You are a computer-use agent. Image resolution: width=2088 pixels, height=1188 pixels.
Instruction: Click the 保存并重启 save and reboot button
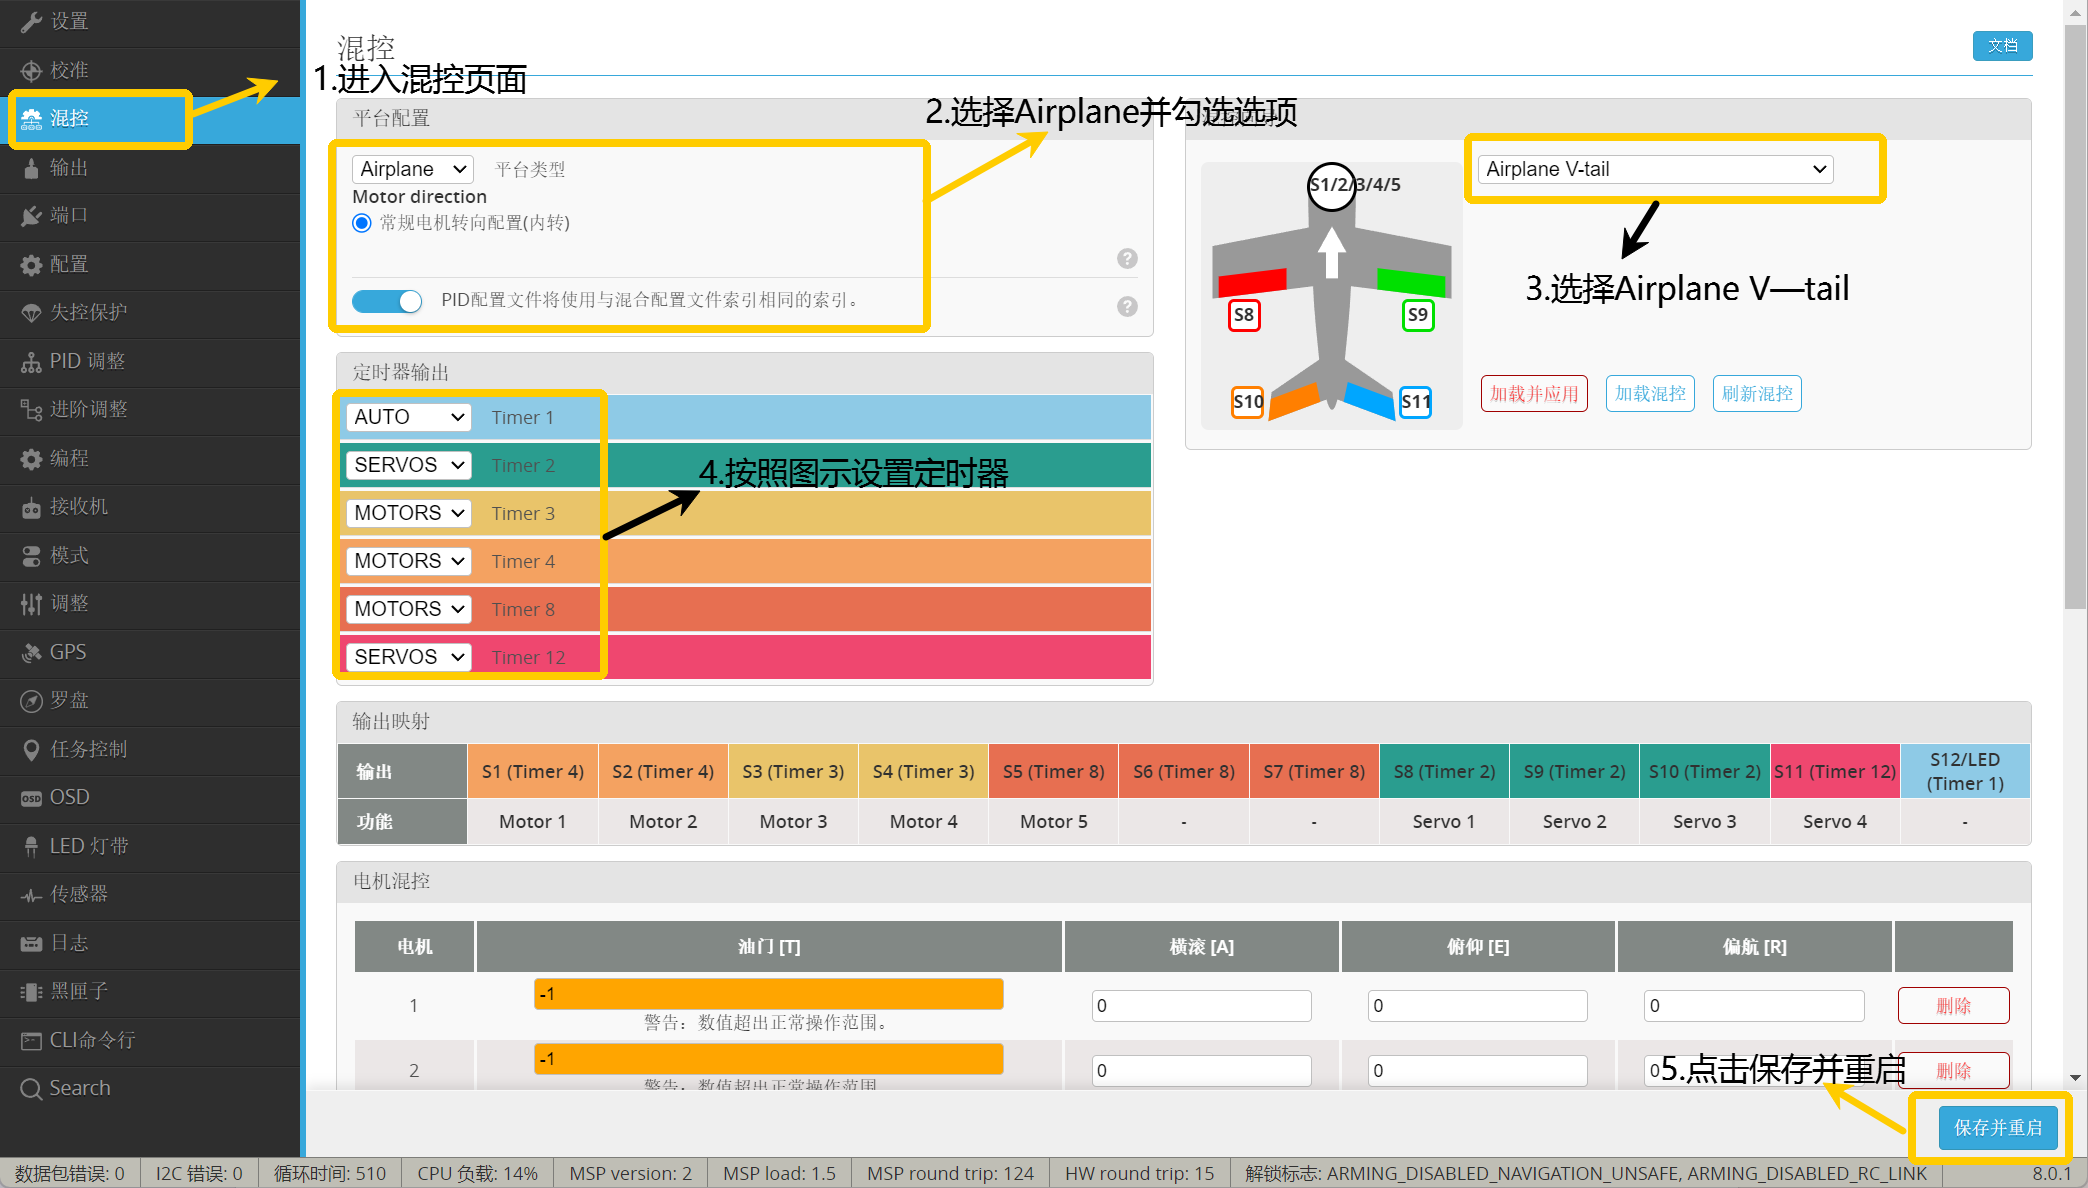click(x=1997, y=1128)
